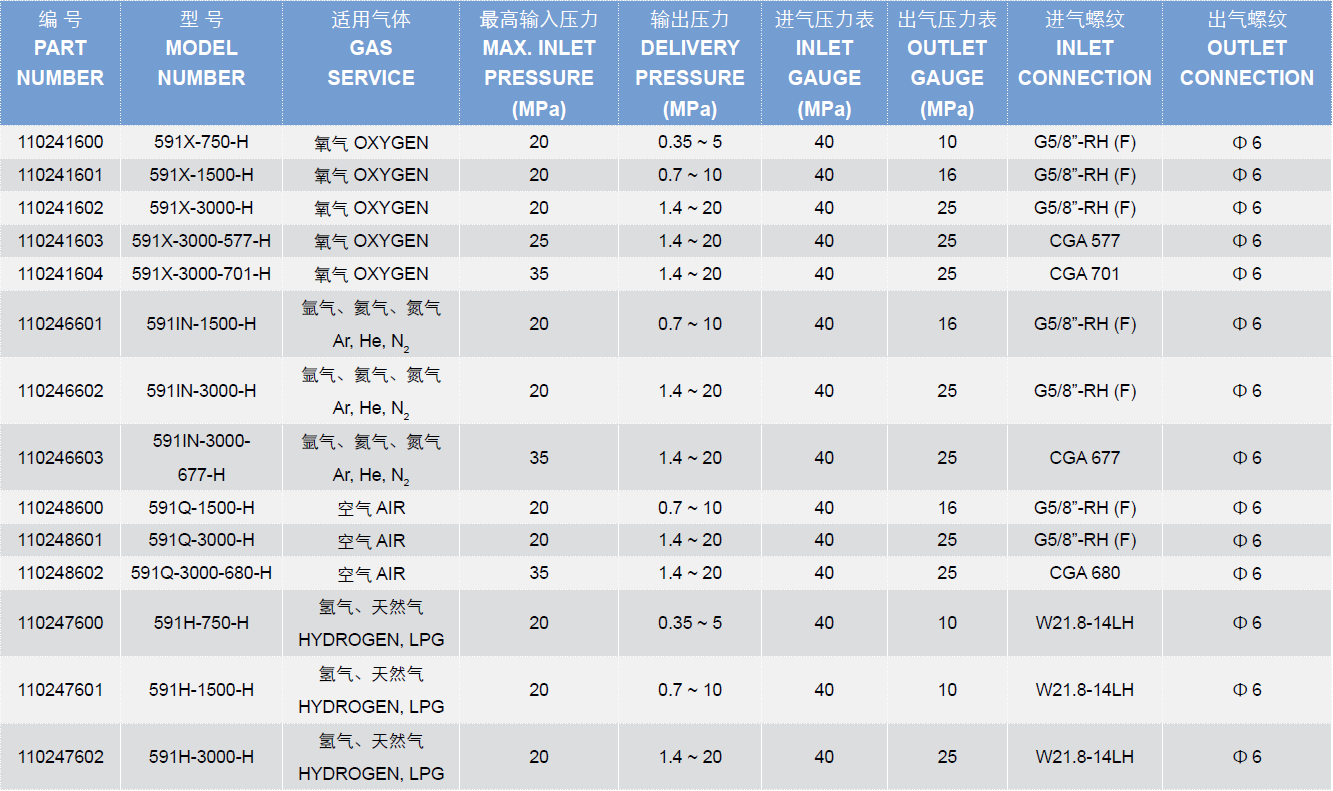The width and height of the screenshot is (1333, 791).
Task: Select the INLET GAUGE header cell
Action: (x=824, y=62)
